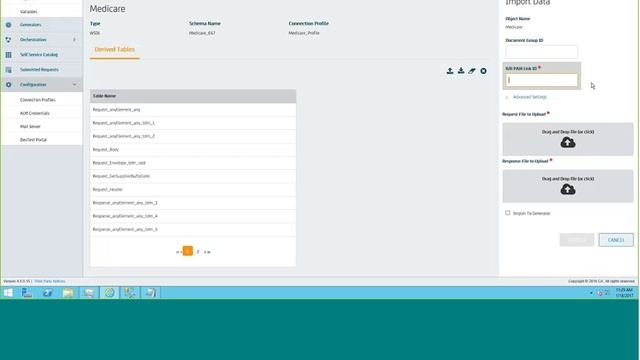The height and width of the screenshot is (360, 640).
Task: Click the upload arrow icon above the table
Action: click(450, 71)
